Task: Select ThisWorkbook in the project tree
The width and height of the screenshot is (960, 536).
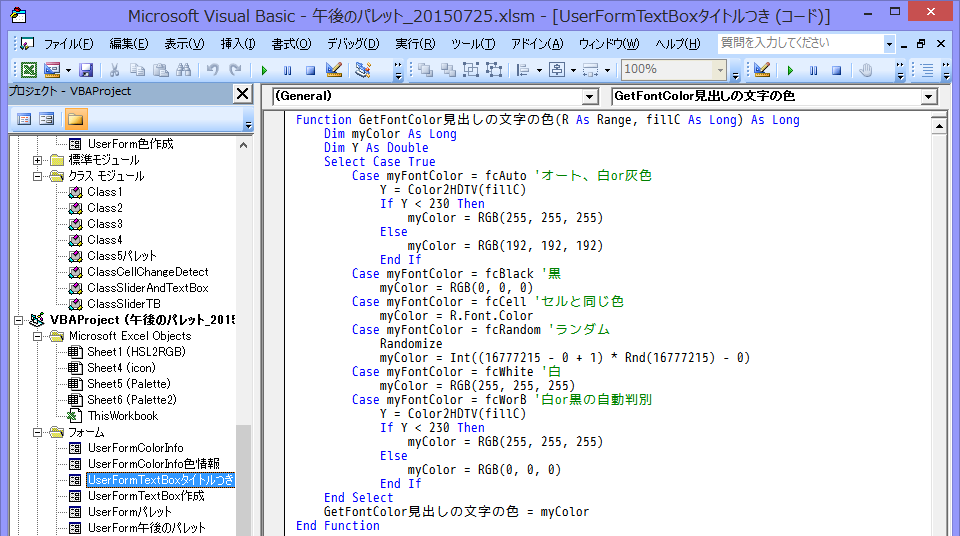Action: point(122,416)
